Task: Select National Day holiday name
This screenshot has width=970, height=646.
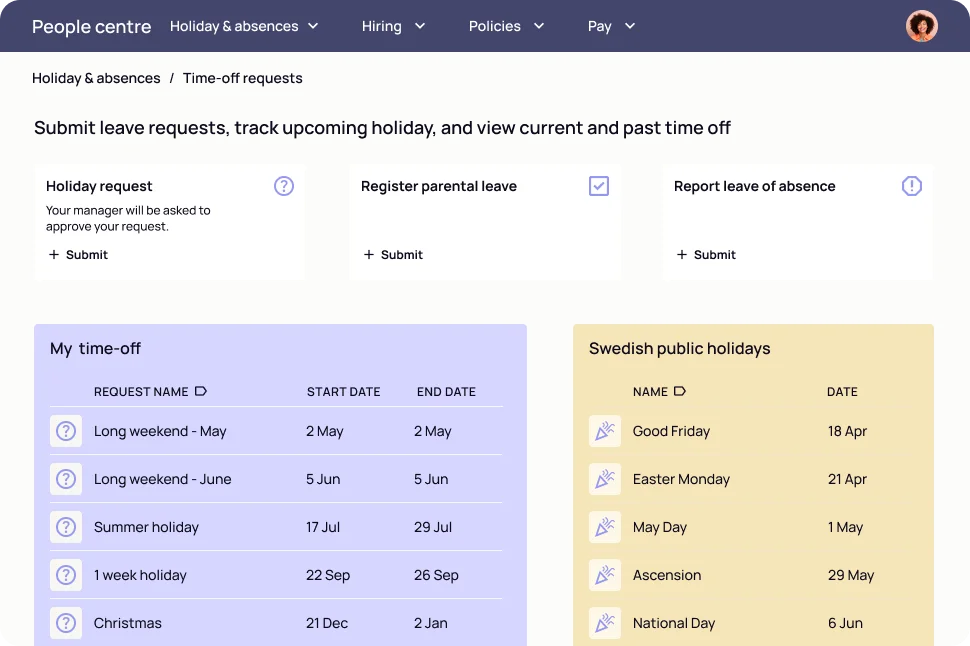Action: 674,623
